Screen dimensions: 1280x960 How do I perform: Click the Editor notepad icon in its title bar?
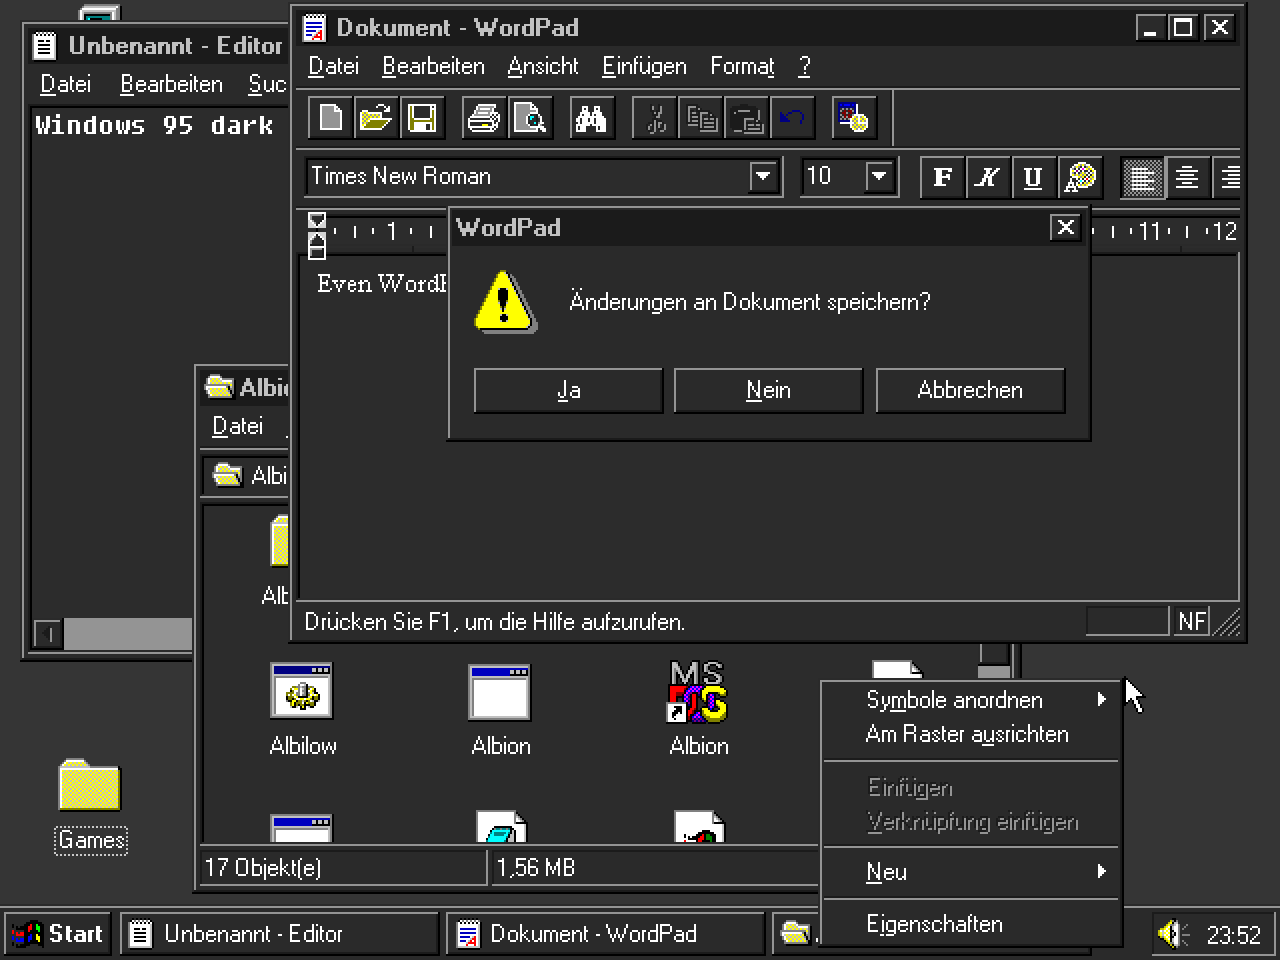(x=44, y=45)
